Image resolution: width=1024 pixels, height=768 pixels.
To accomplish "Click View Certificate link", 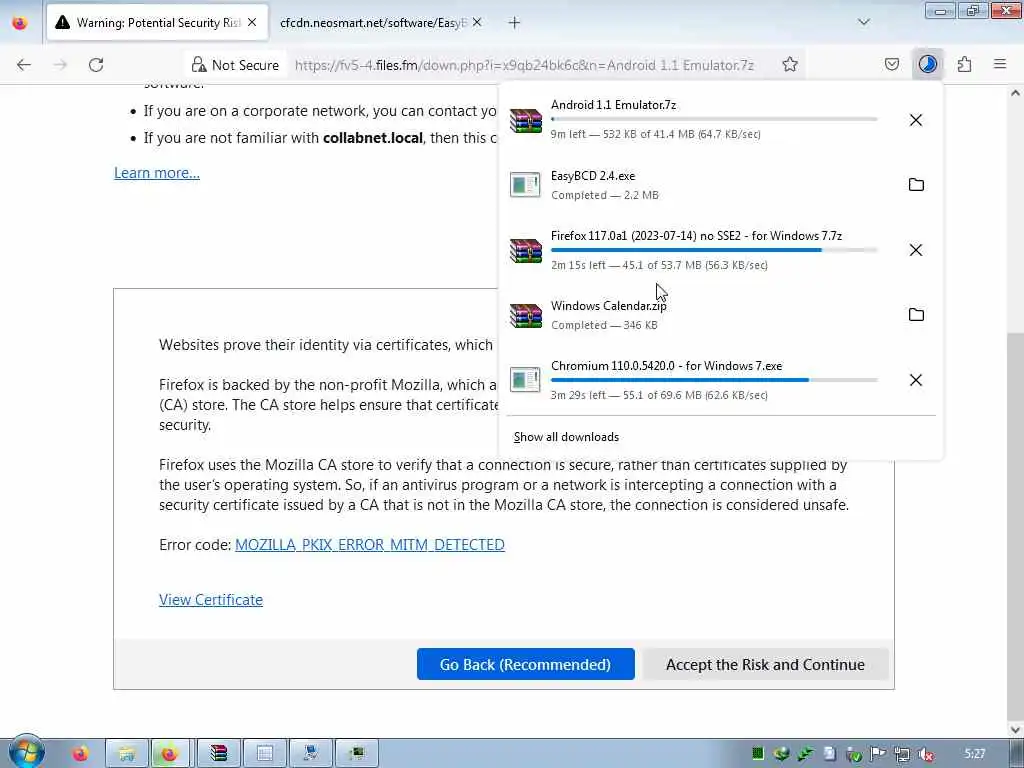I will (x=211, y=600).
